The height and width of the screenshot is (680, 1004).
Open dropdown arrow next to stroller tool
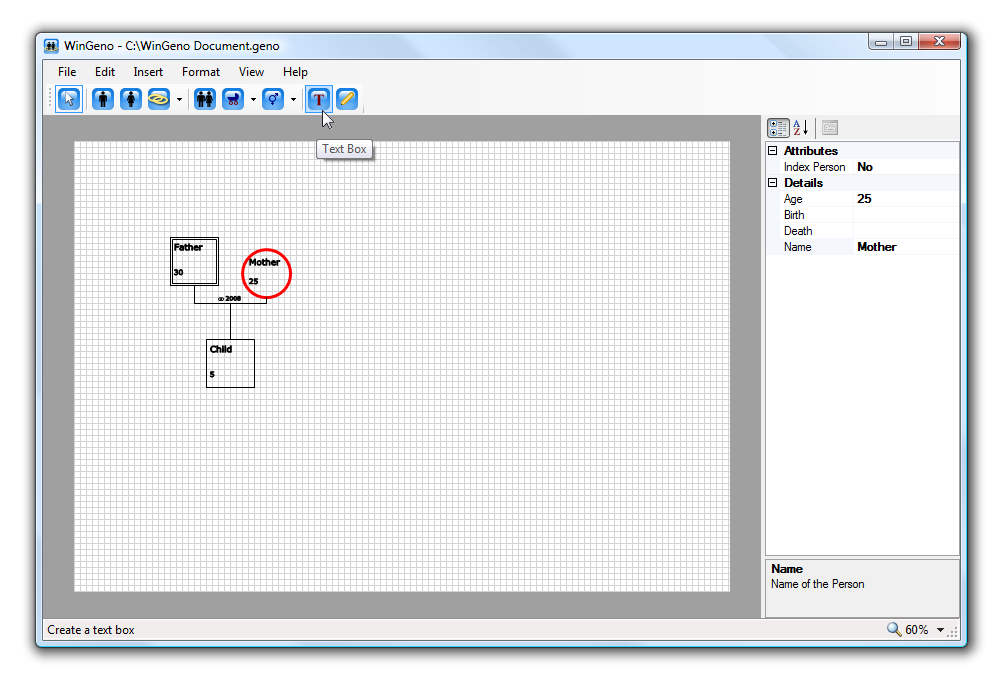point(253,99)
